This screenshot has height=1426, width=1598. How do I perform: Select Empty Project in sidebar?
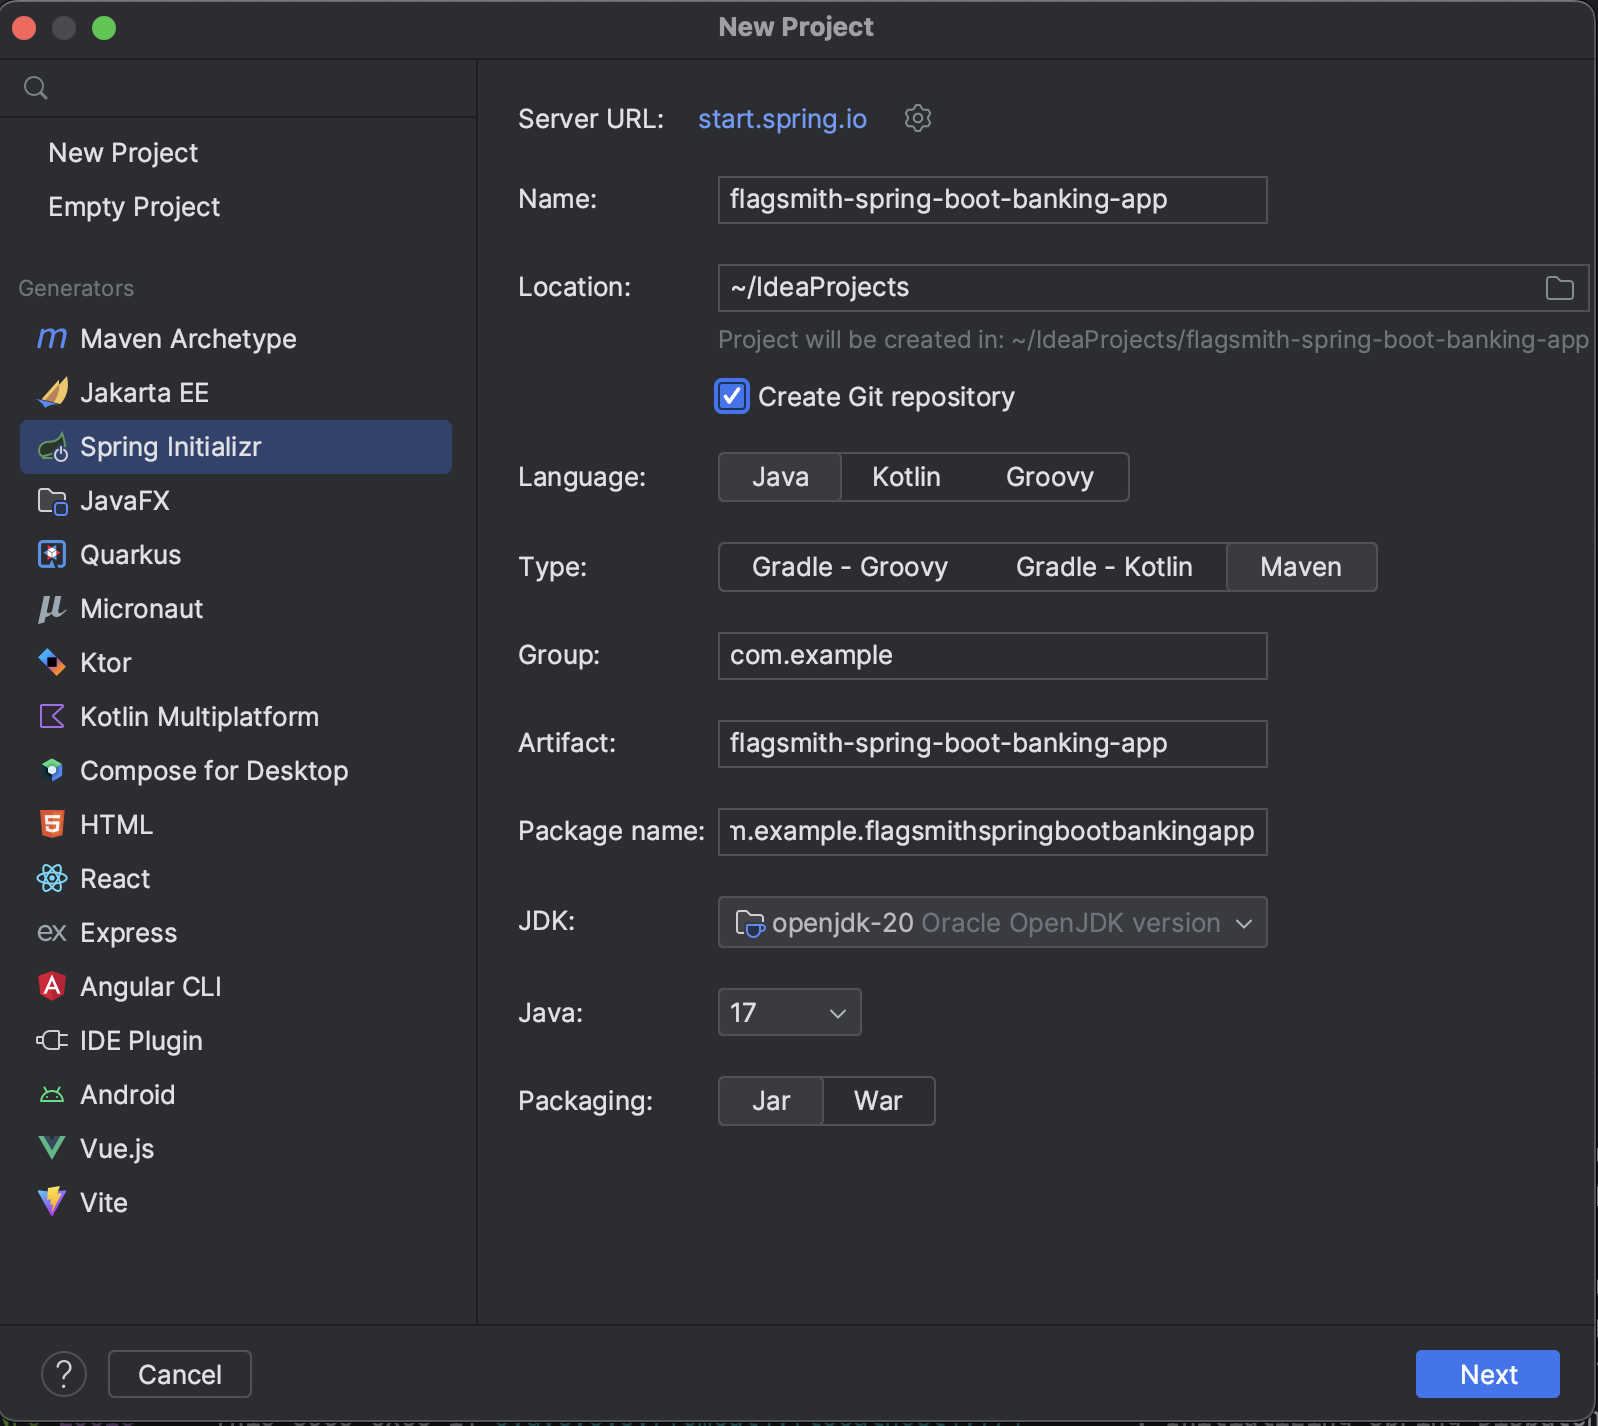point(134,207)
